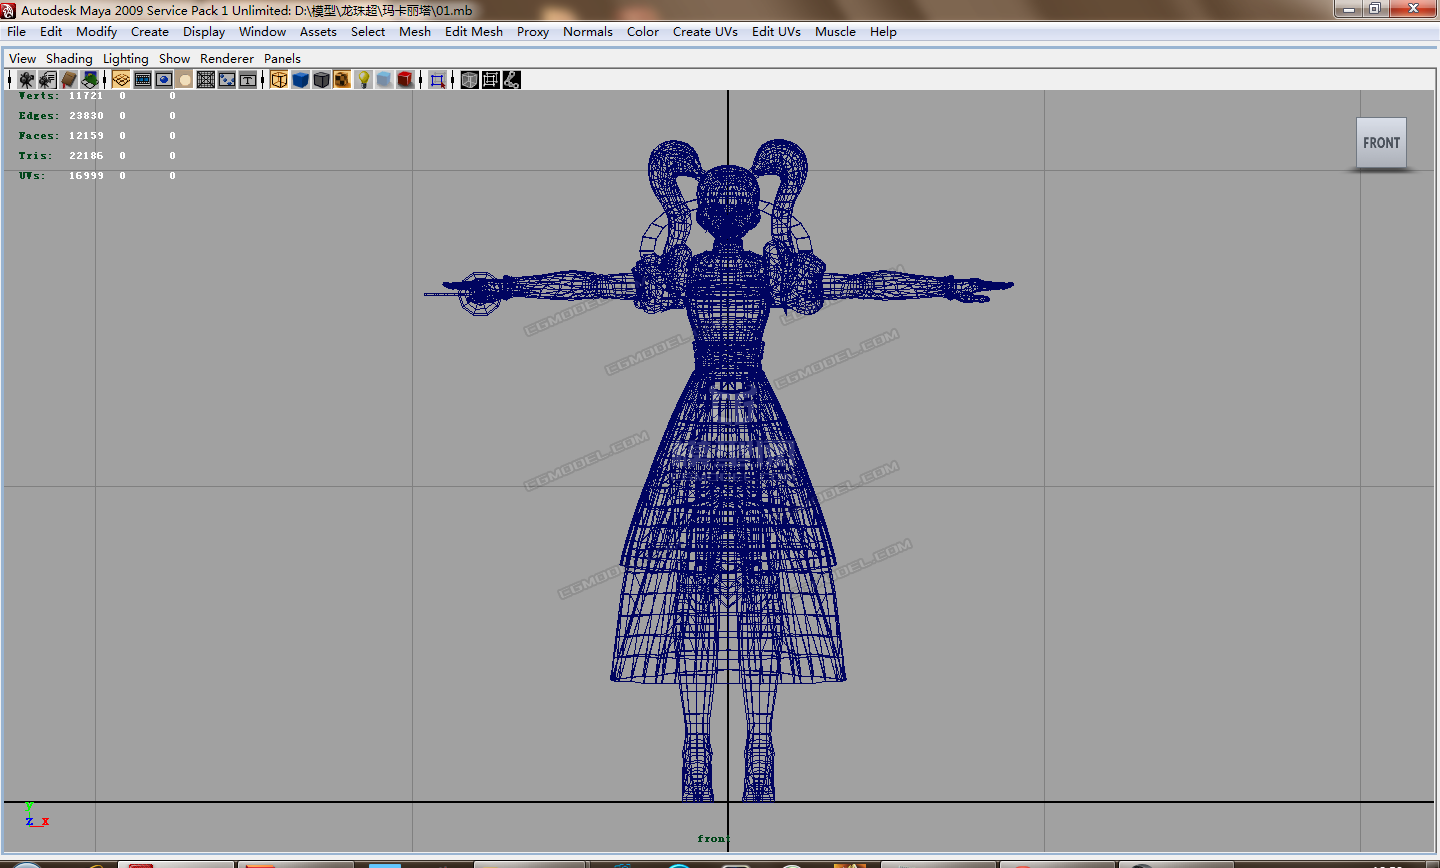Open the Edit Mesh menu

tap(474, 31)
